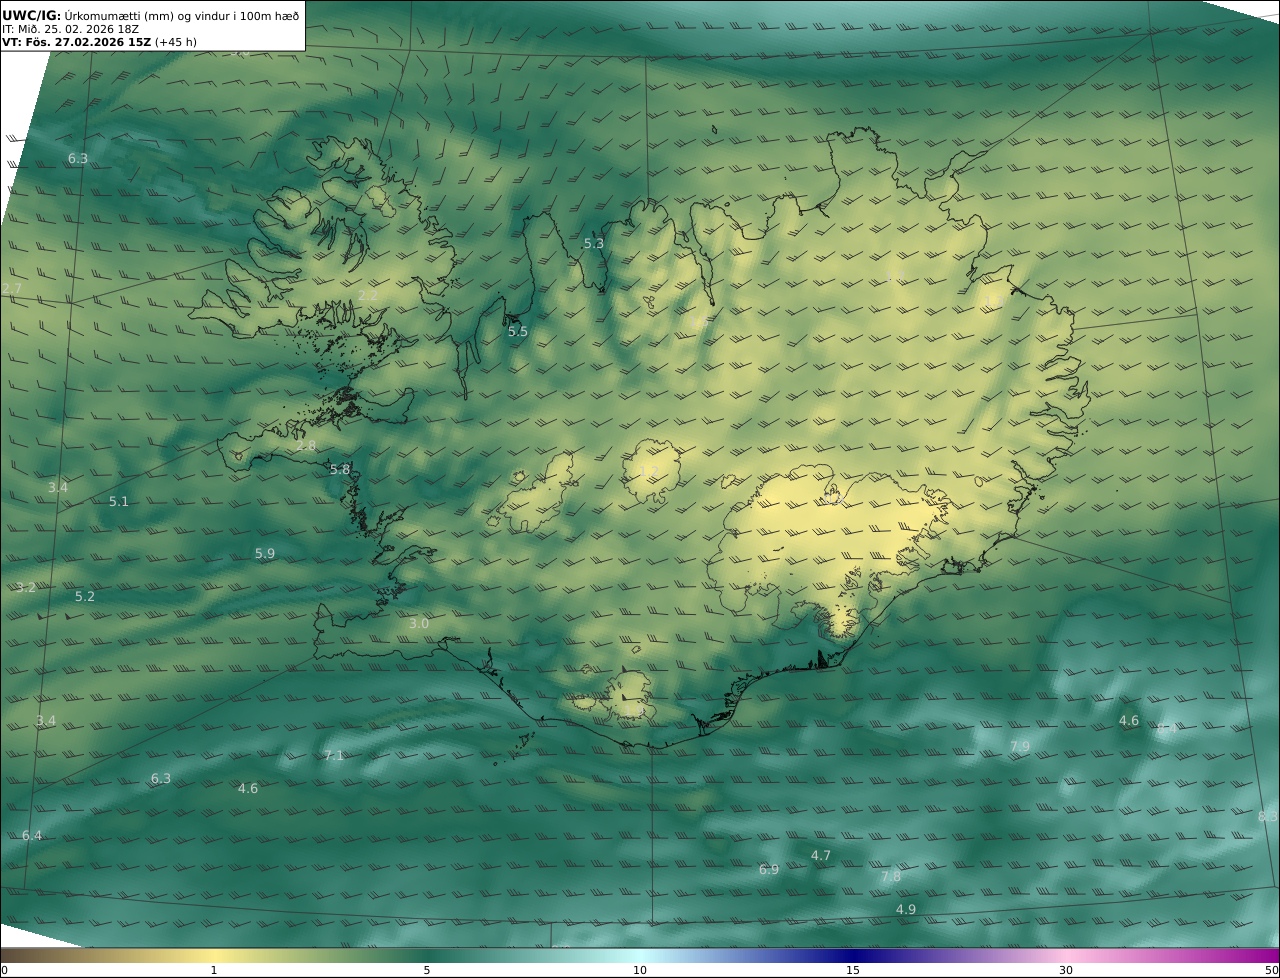Click the map value label 3.2
The image size is (1280, 978).
pyautogui.click(x=26, y=588)
